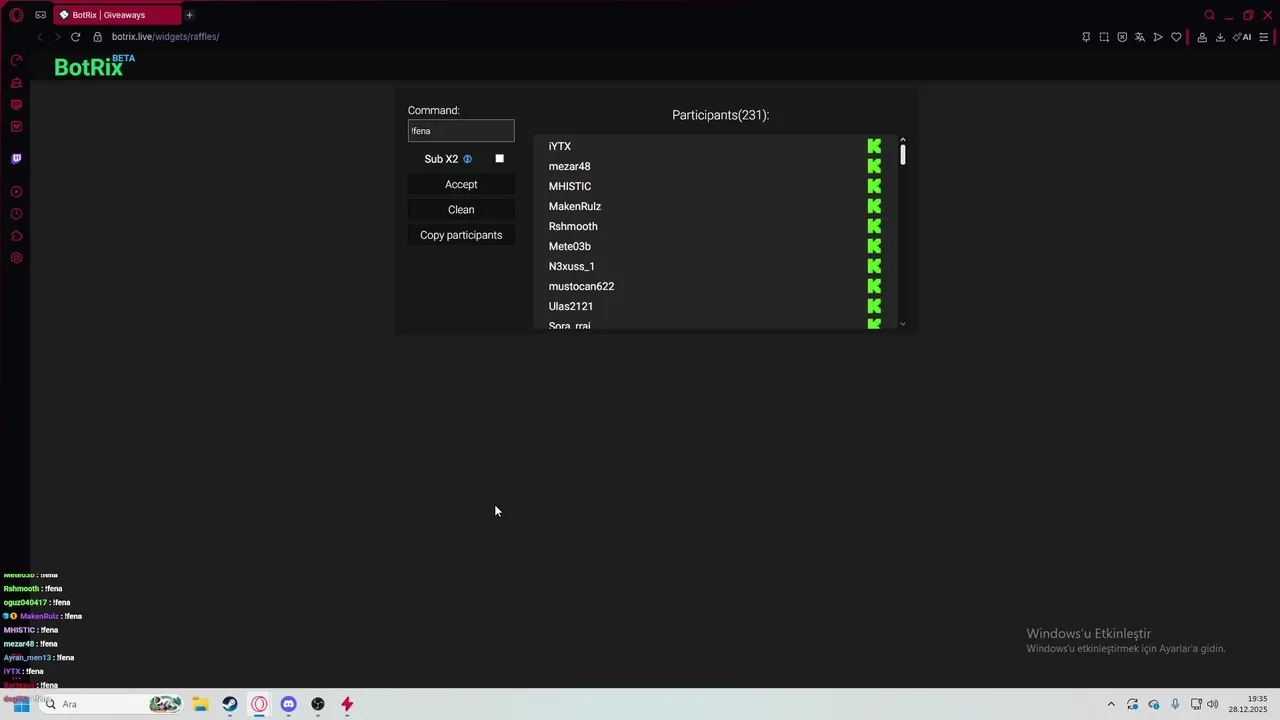Click the Accept button
Screen dimensions: 1280x720
click(x=461, y=184)
